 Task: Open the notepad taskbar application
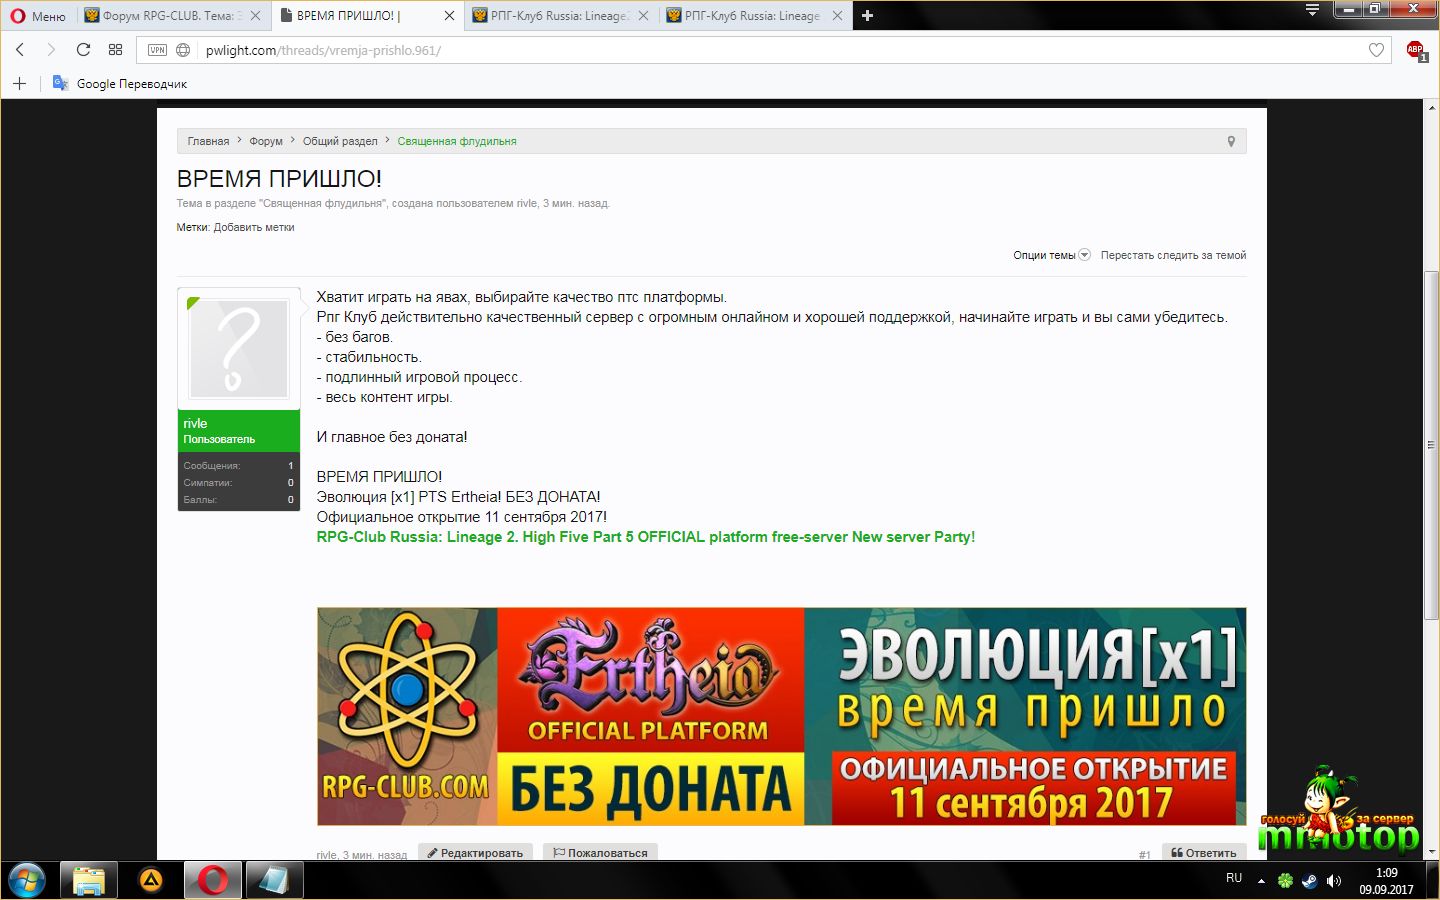click(274, 881)
